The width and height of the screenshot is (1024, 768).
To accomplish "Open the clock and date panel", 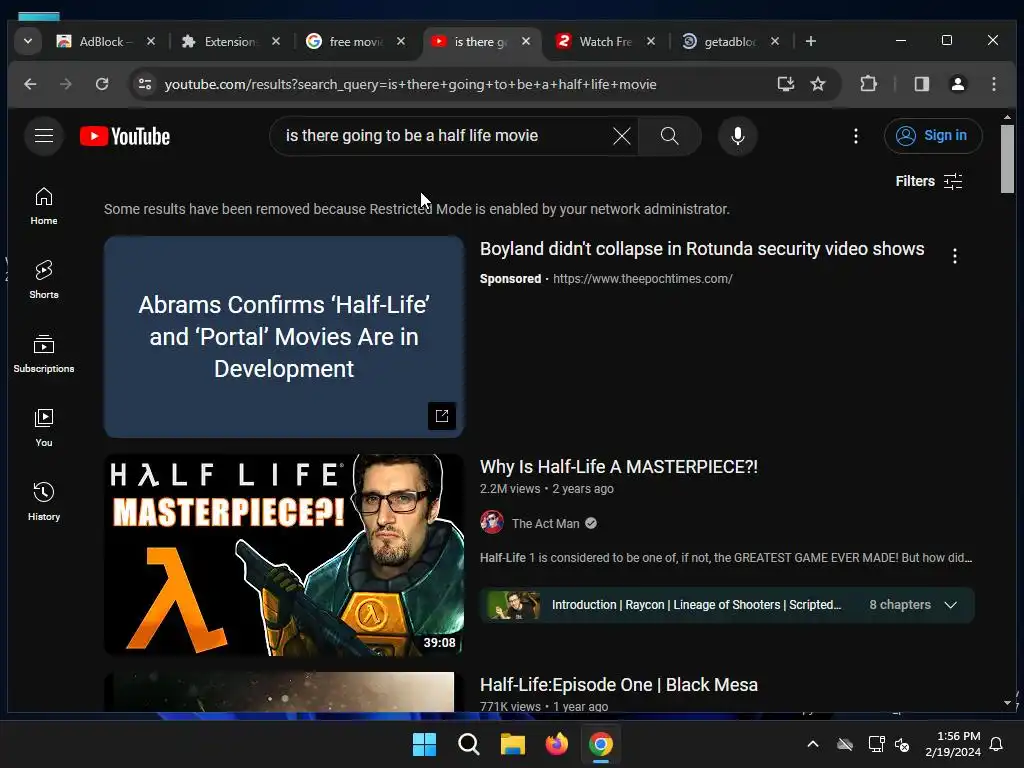I will click(x=953, y=744).
